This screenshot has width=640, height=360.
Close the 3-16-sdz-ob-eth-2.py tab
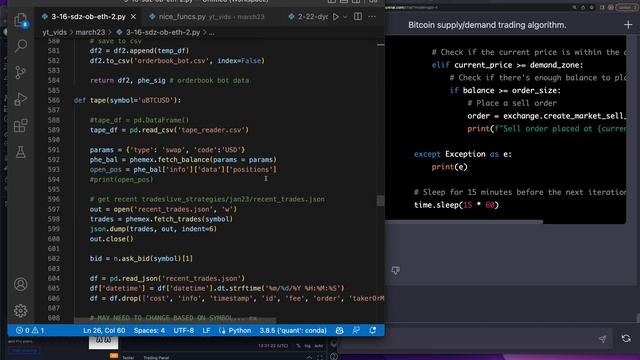[x=133, y=17]
